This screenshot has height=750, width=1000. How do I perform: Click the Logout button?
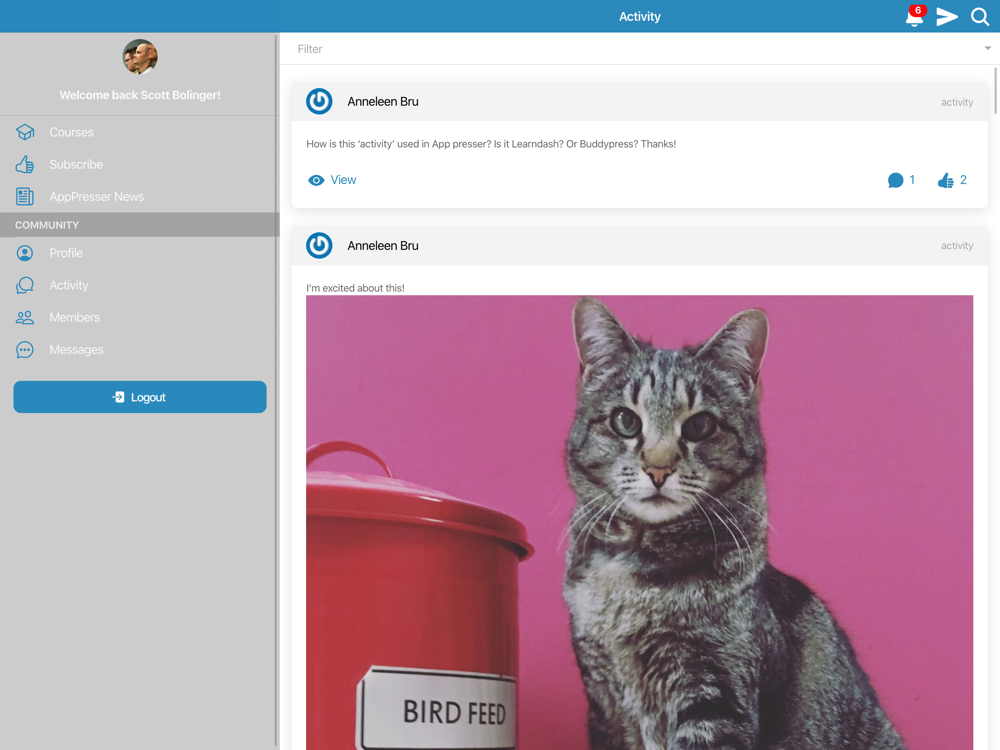point(140,397)
